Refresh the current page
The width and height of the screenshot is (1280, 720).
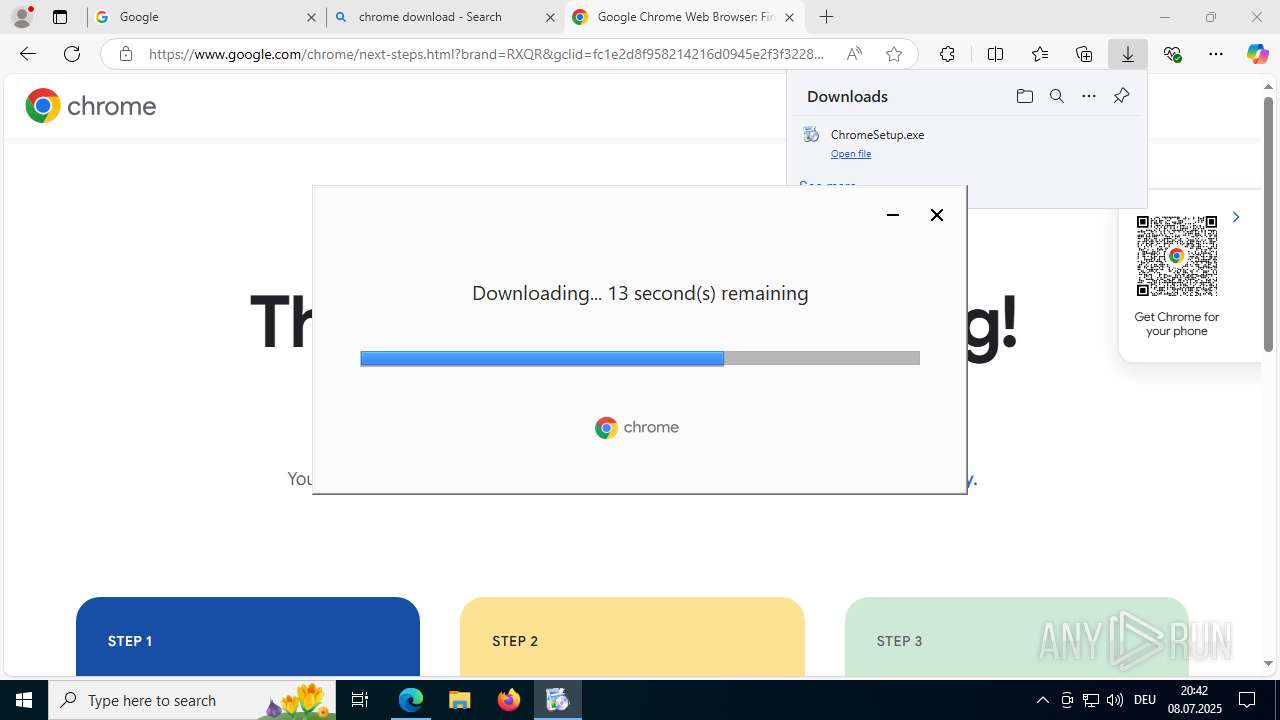[72, 54]
